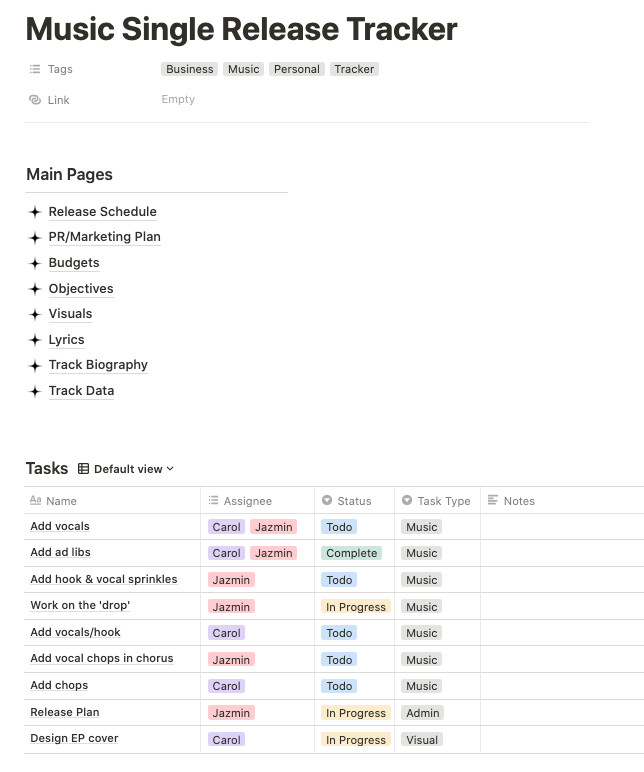
Task: Click the Status column header icon
Action: [x=327, y=501]
